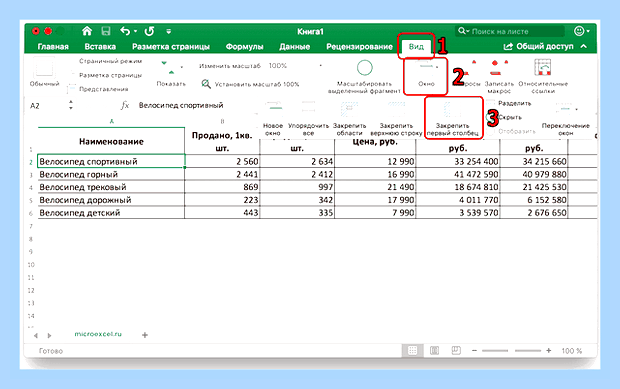This screenshot has width=620, height=389.
Task: Open the 'Показать' dropdown
Action: 171,73
